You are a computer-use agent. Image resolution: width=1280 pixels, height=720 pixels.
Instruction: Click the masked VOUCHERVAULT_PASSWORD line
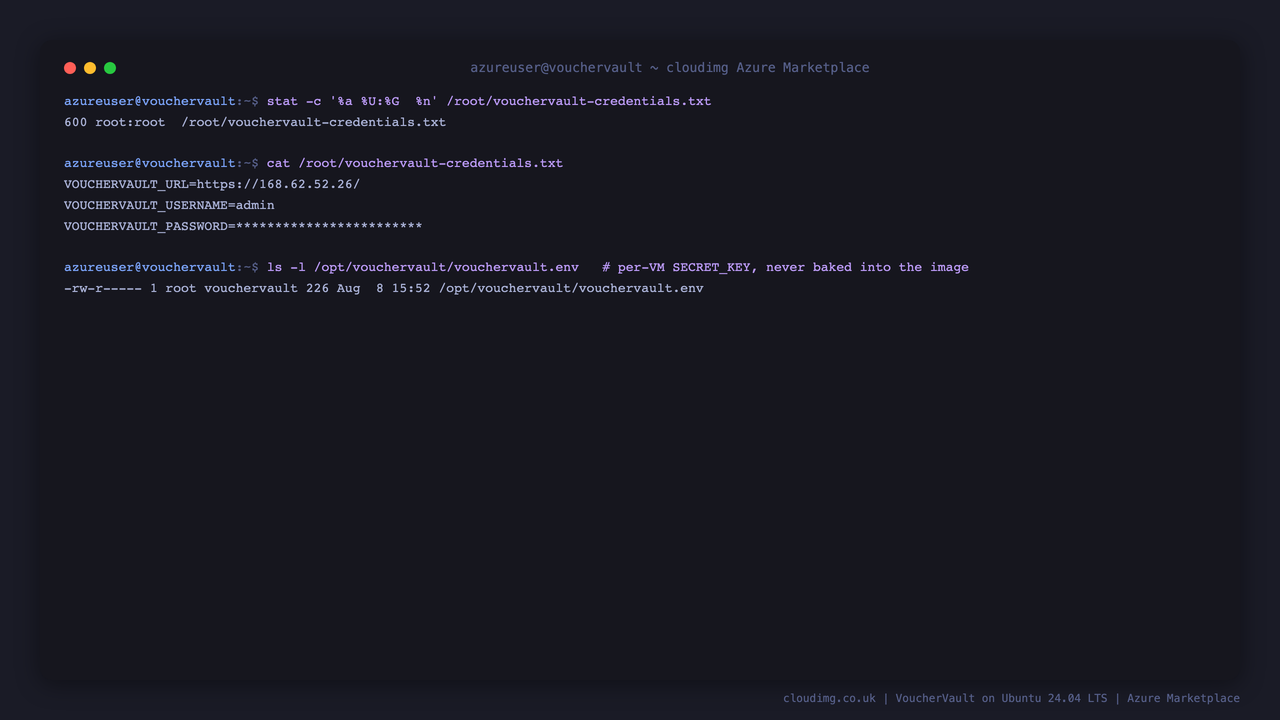point(243,226)
